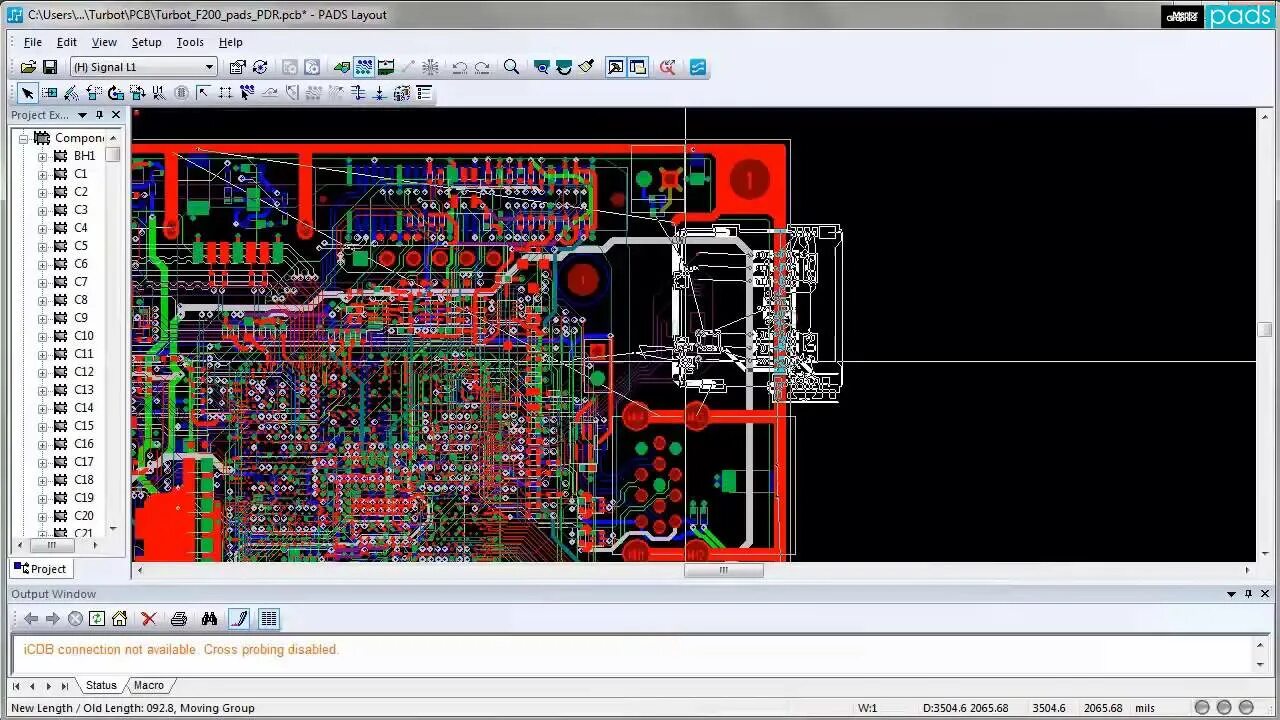Click the Undo arrow in the toolbar
Image resolution: width=1280 pixels, height=720 pixels.
459,67
